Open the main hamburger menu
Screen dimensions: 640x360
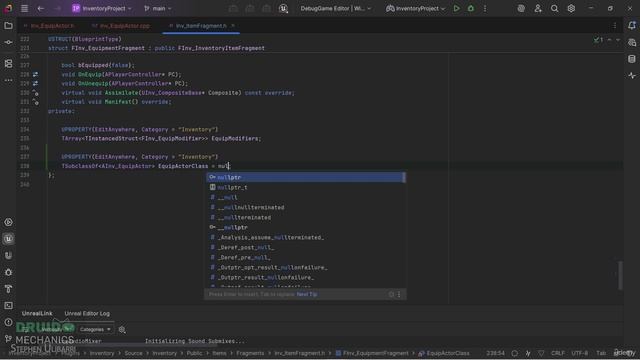[x=24, y=8]
